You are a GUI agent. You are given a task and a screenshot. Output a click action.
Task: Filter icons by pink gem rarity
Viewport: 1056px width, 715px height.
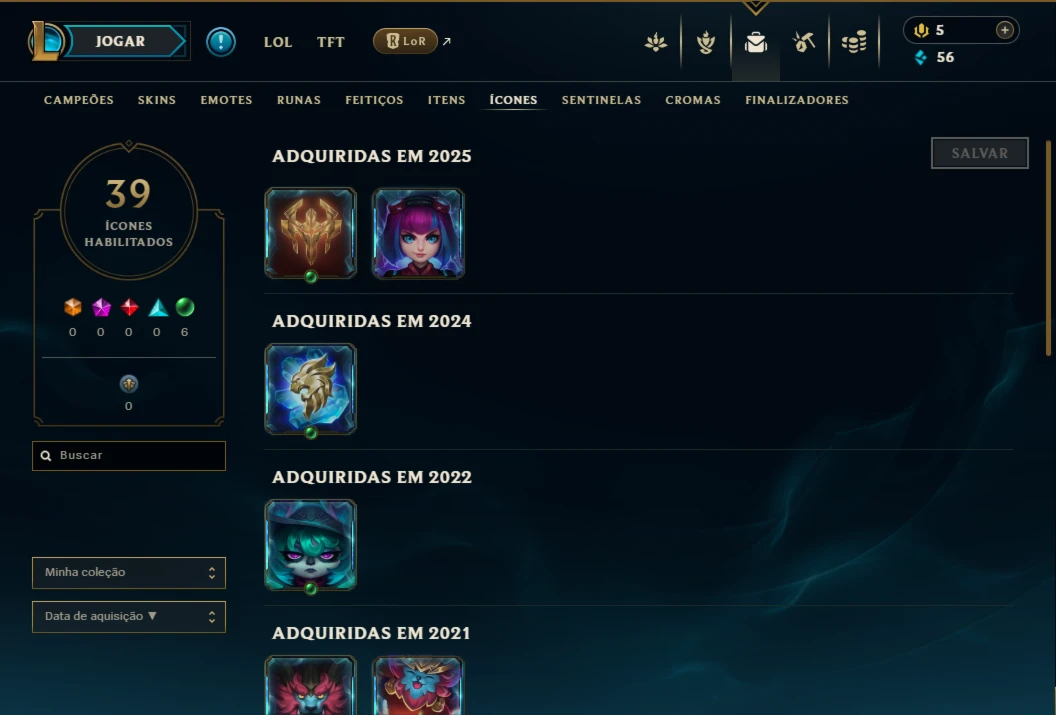(101, 308)
